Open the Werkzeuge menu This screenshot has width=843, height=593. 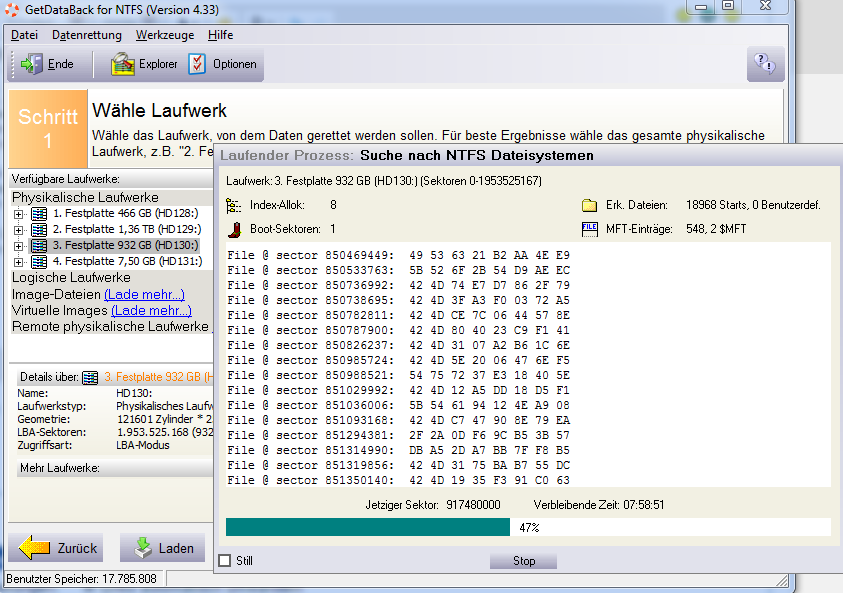coord(165,35)
